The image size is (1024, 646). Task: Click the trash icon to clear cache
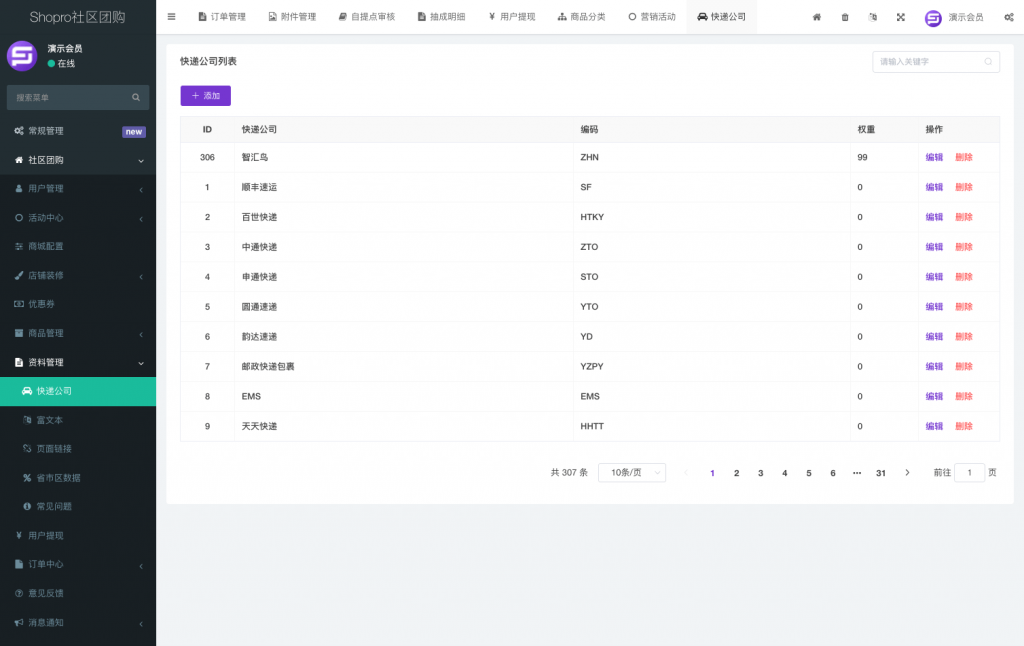click(843, 17)
